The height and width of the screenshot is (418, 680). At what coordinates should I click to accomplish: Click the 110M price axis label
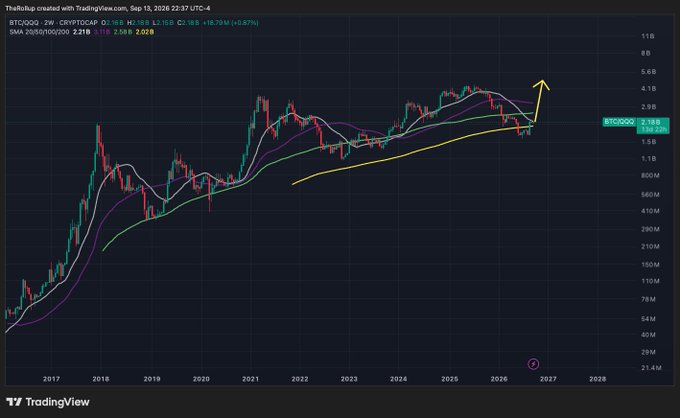pyautogui.click(x=650, y=281)
